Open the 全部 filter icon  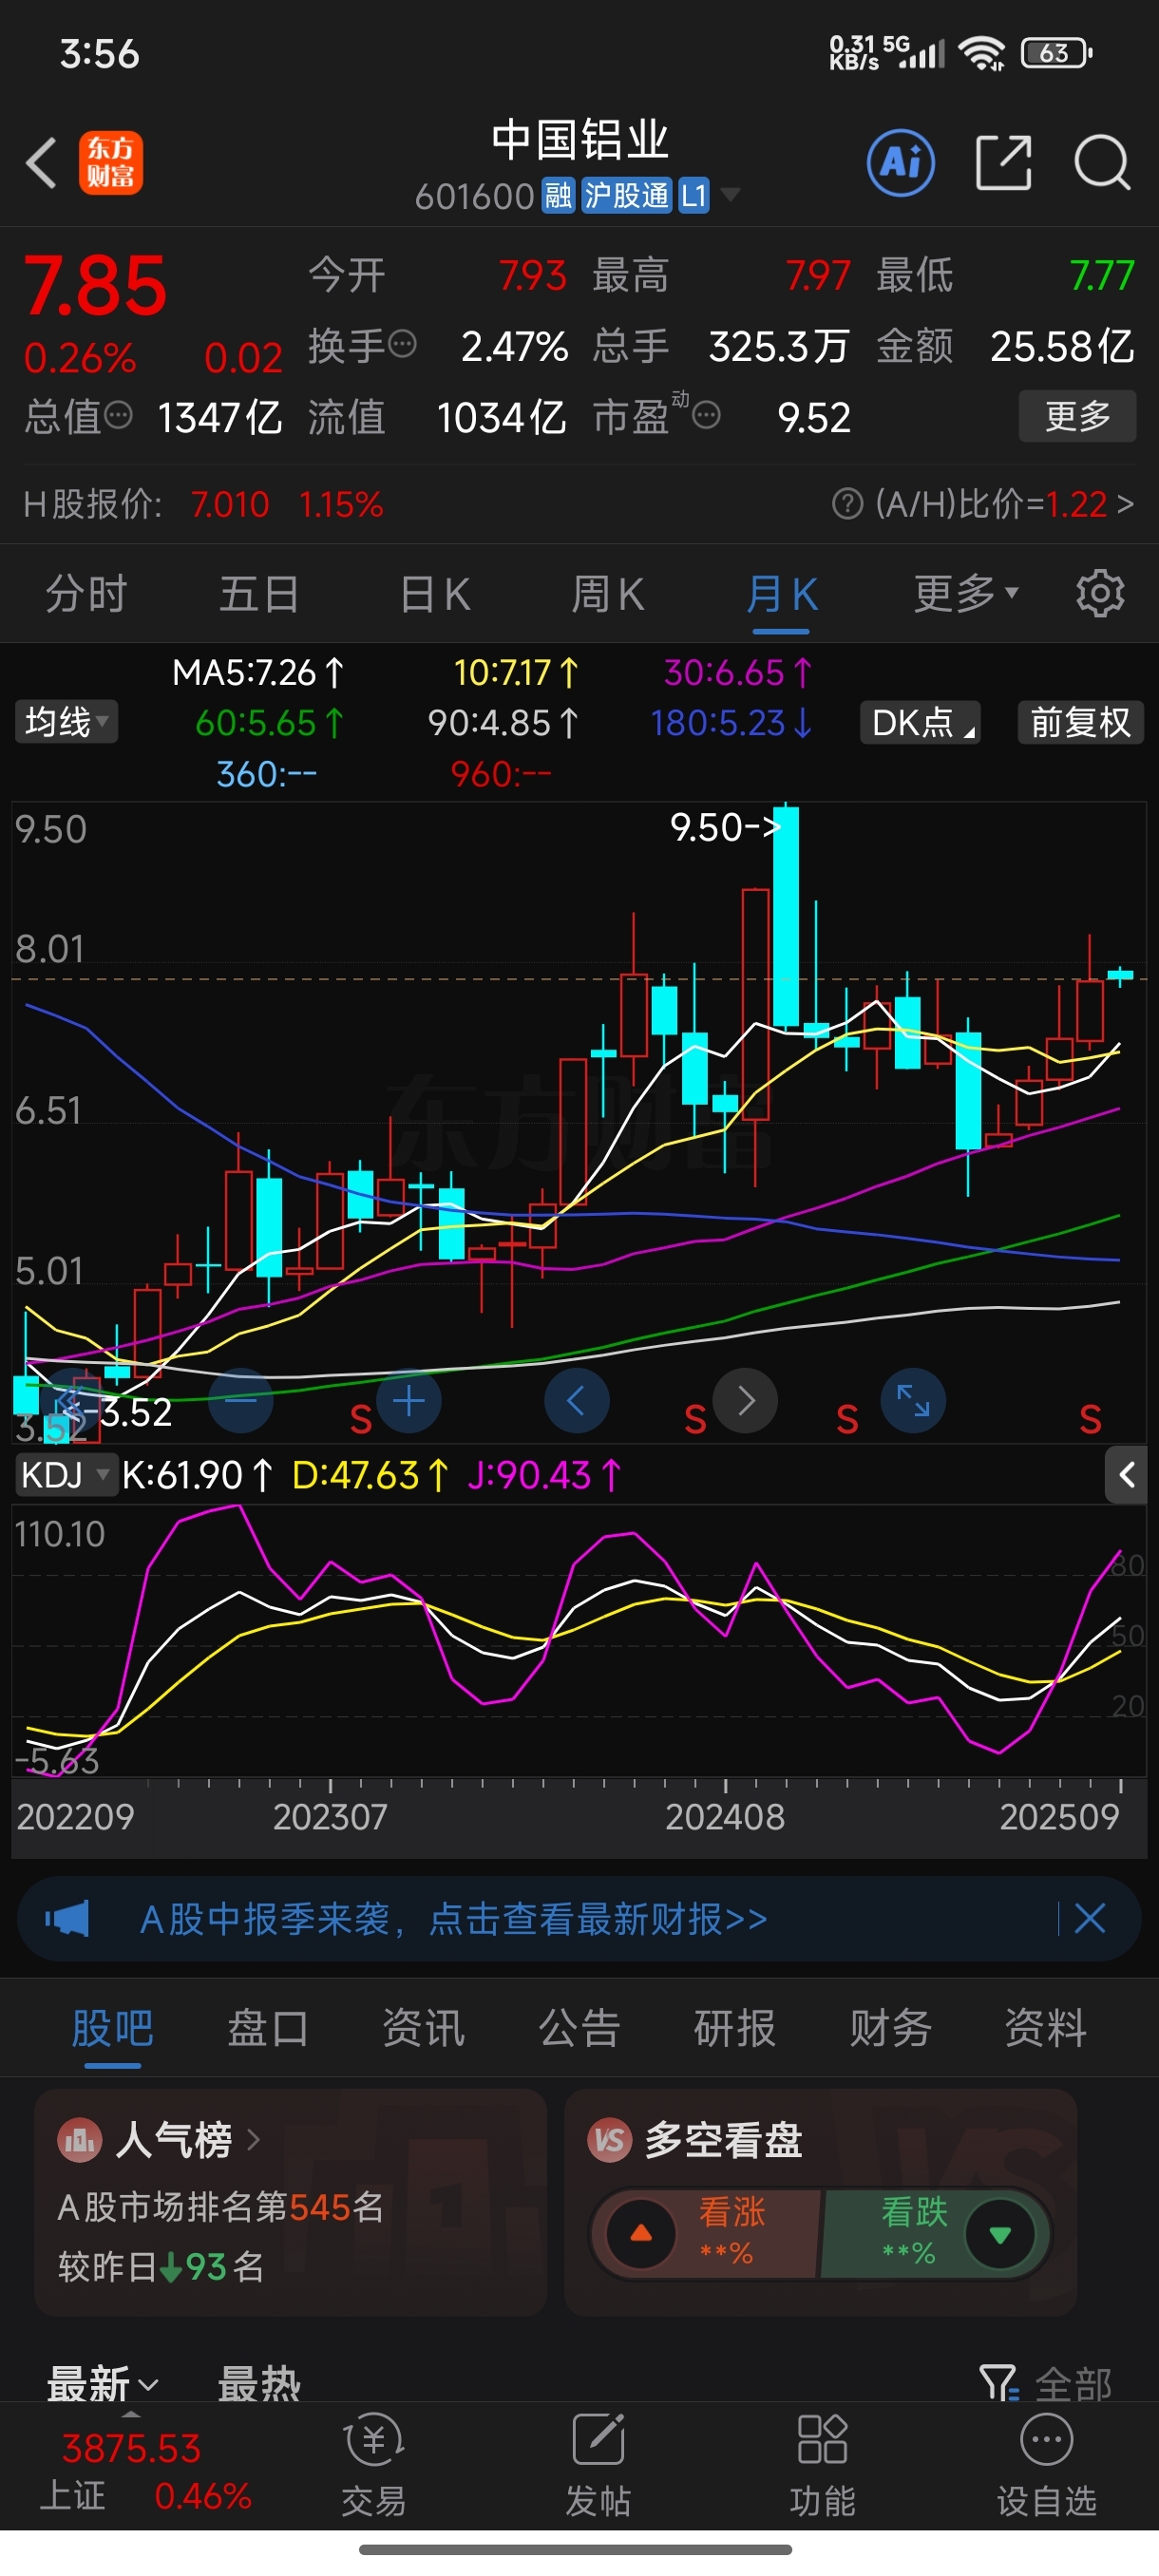(x=998, y=2383)
